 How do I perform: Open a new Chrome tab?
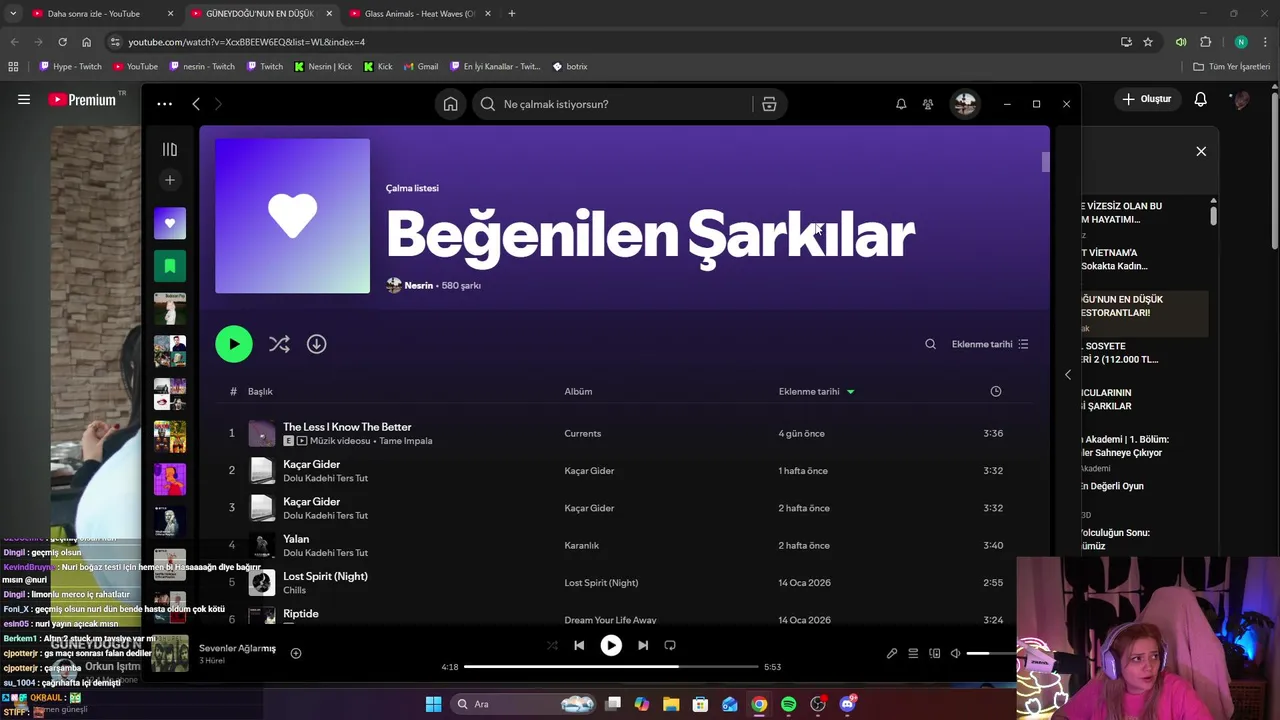click(512, 14)
